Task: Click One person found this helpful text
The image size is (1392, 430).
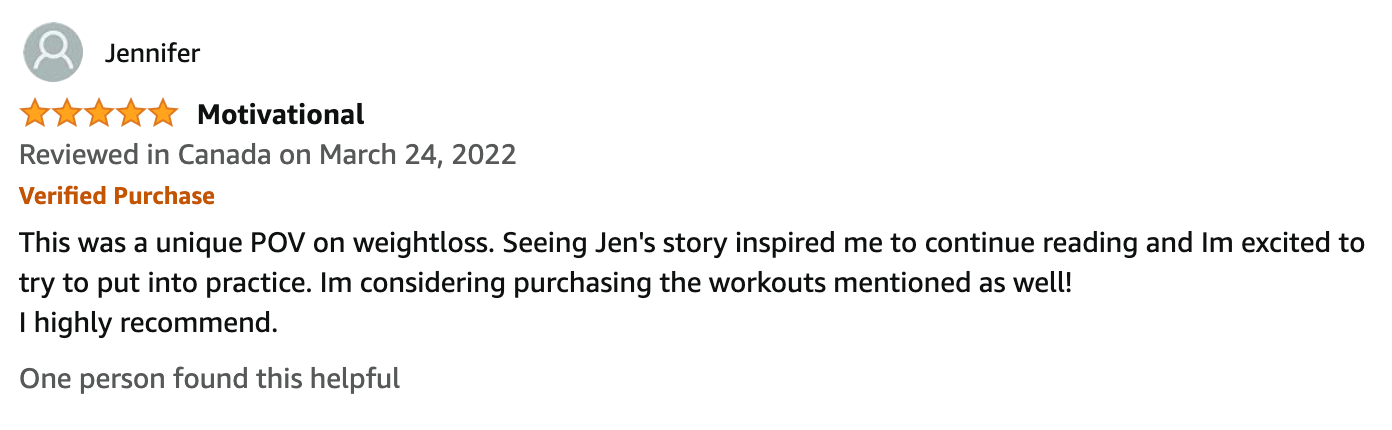Action: pos(210,379)
